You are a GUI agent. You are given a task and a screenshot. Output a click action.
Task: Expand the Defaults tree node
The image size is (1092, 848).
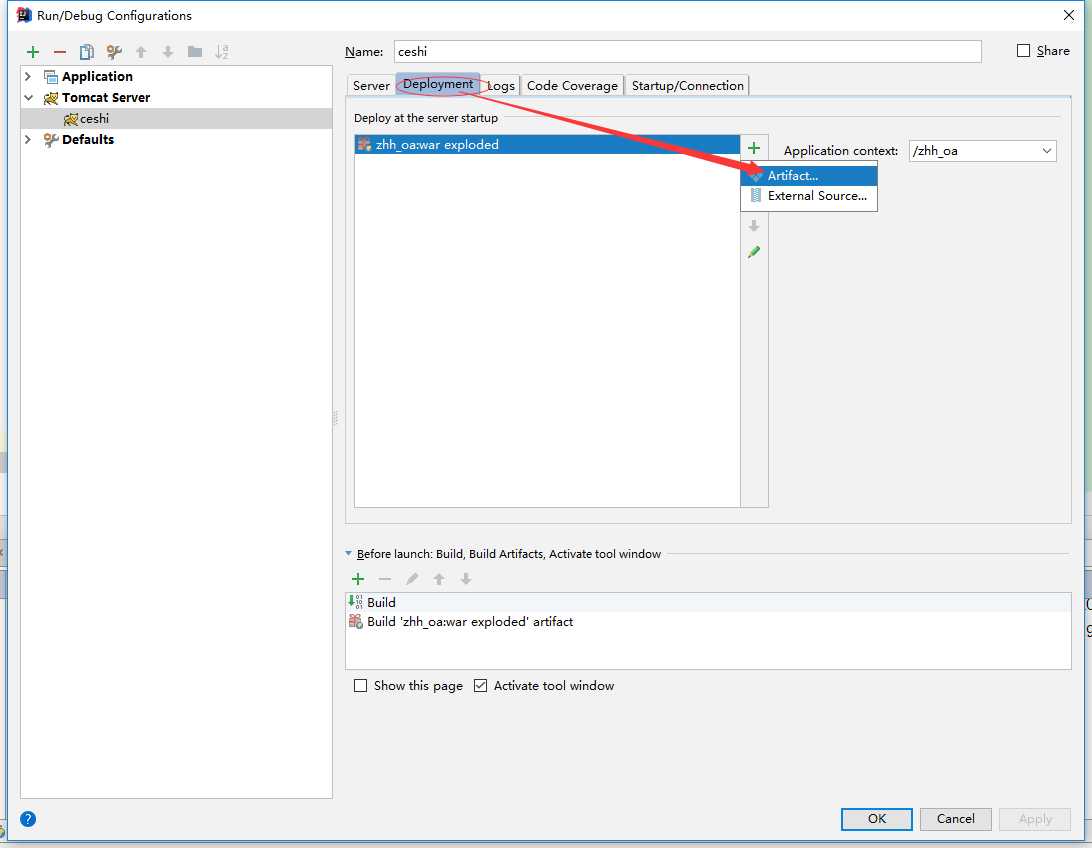[x=28, y=139]
